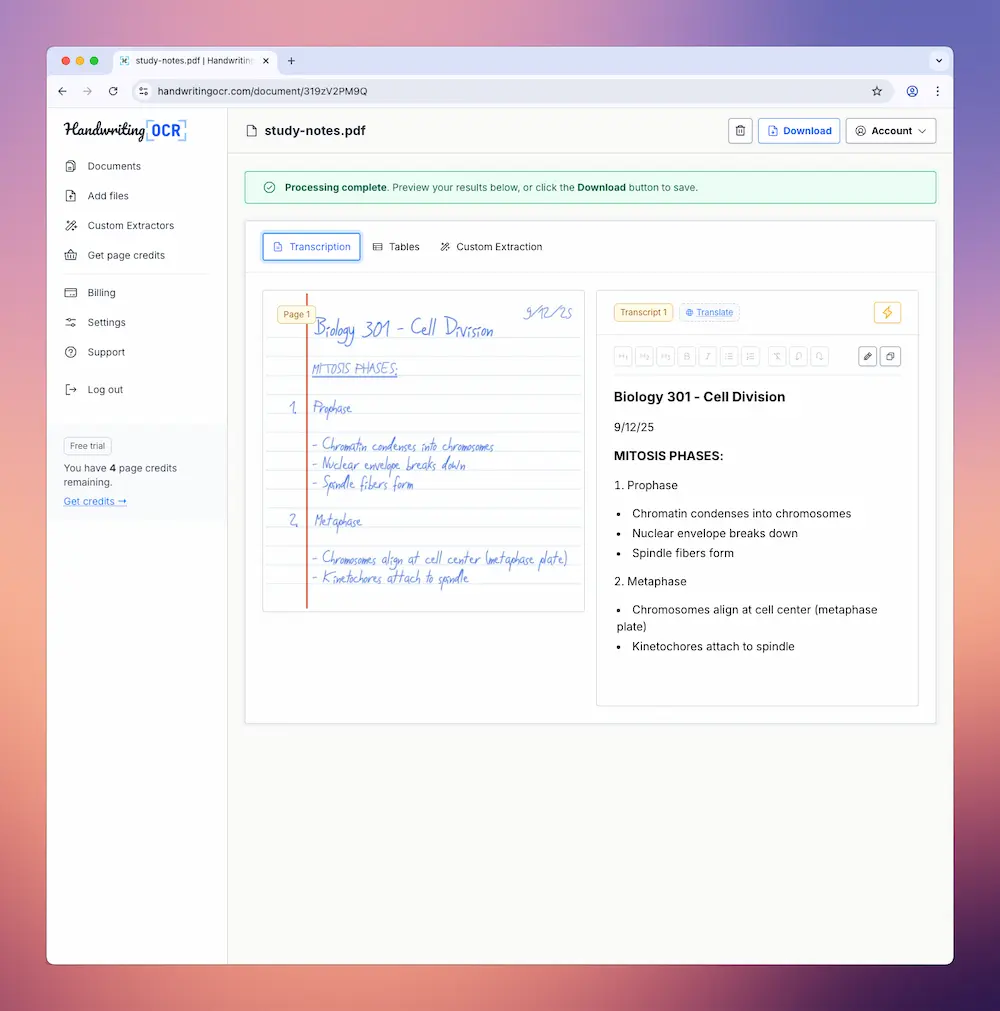Click the Get page credits basket icon
Image resolution: width=1000 pixels, height=1011 pixels.
click(x=70, y=255)
